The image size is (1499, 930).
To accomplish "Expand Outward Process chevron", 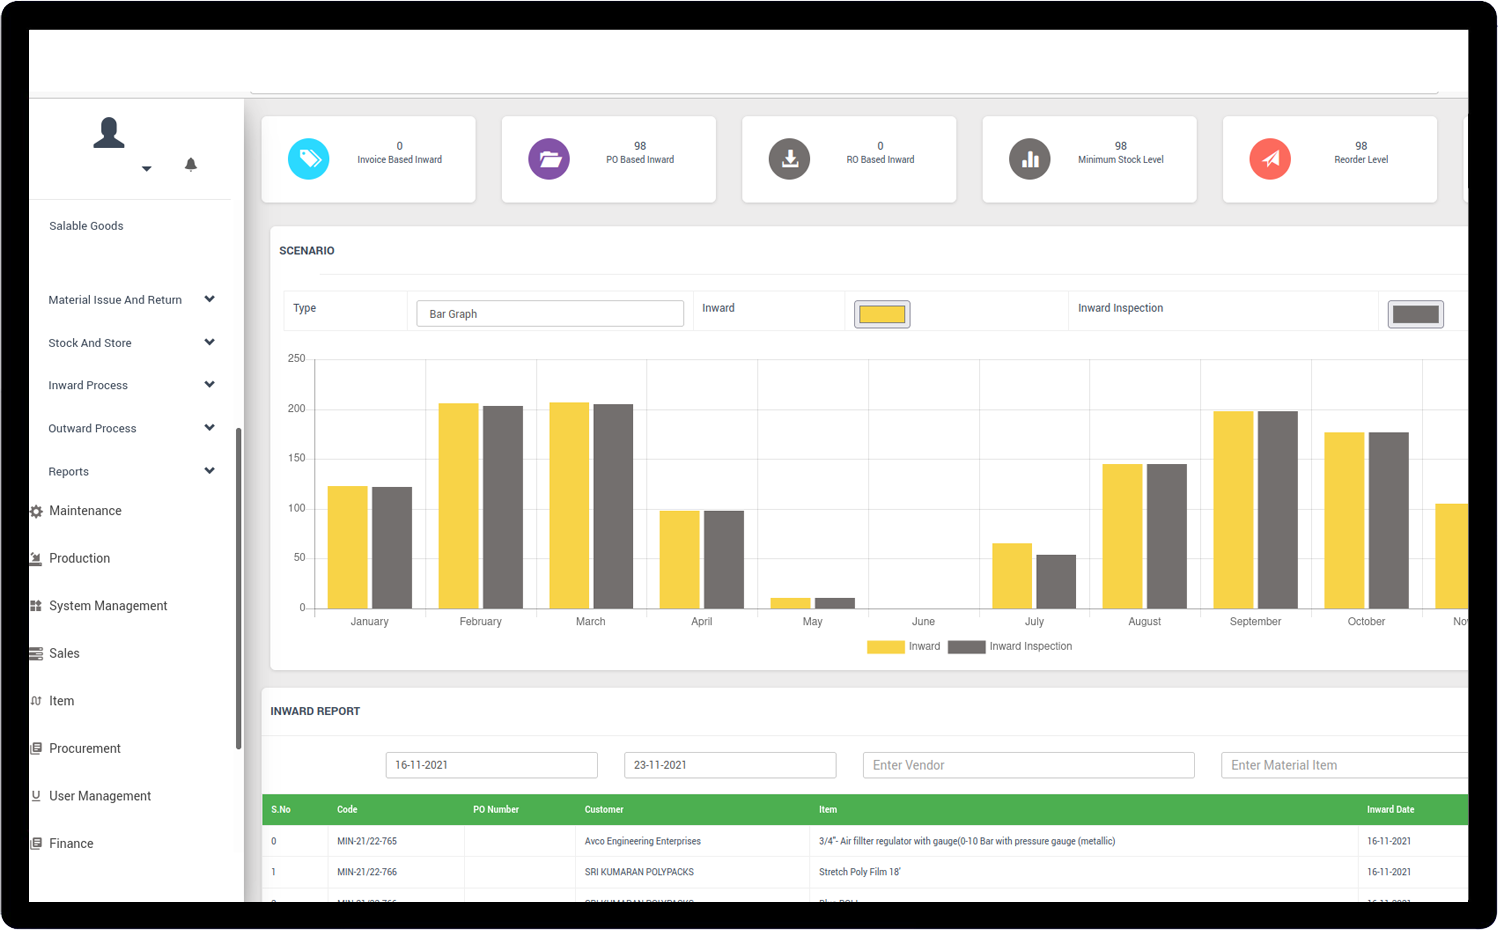I will (210, 427).
